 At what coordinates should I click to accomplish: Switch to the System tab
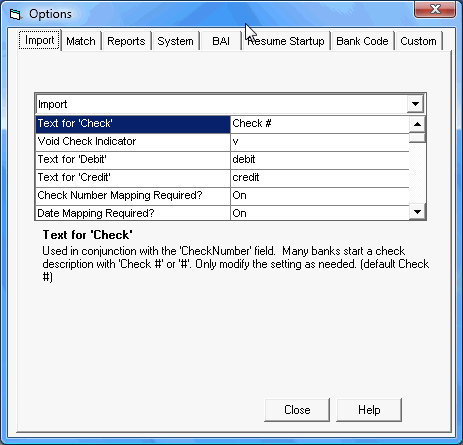pyautogui.click(x=175, y=41)
